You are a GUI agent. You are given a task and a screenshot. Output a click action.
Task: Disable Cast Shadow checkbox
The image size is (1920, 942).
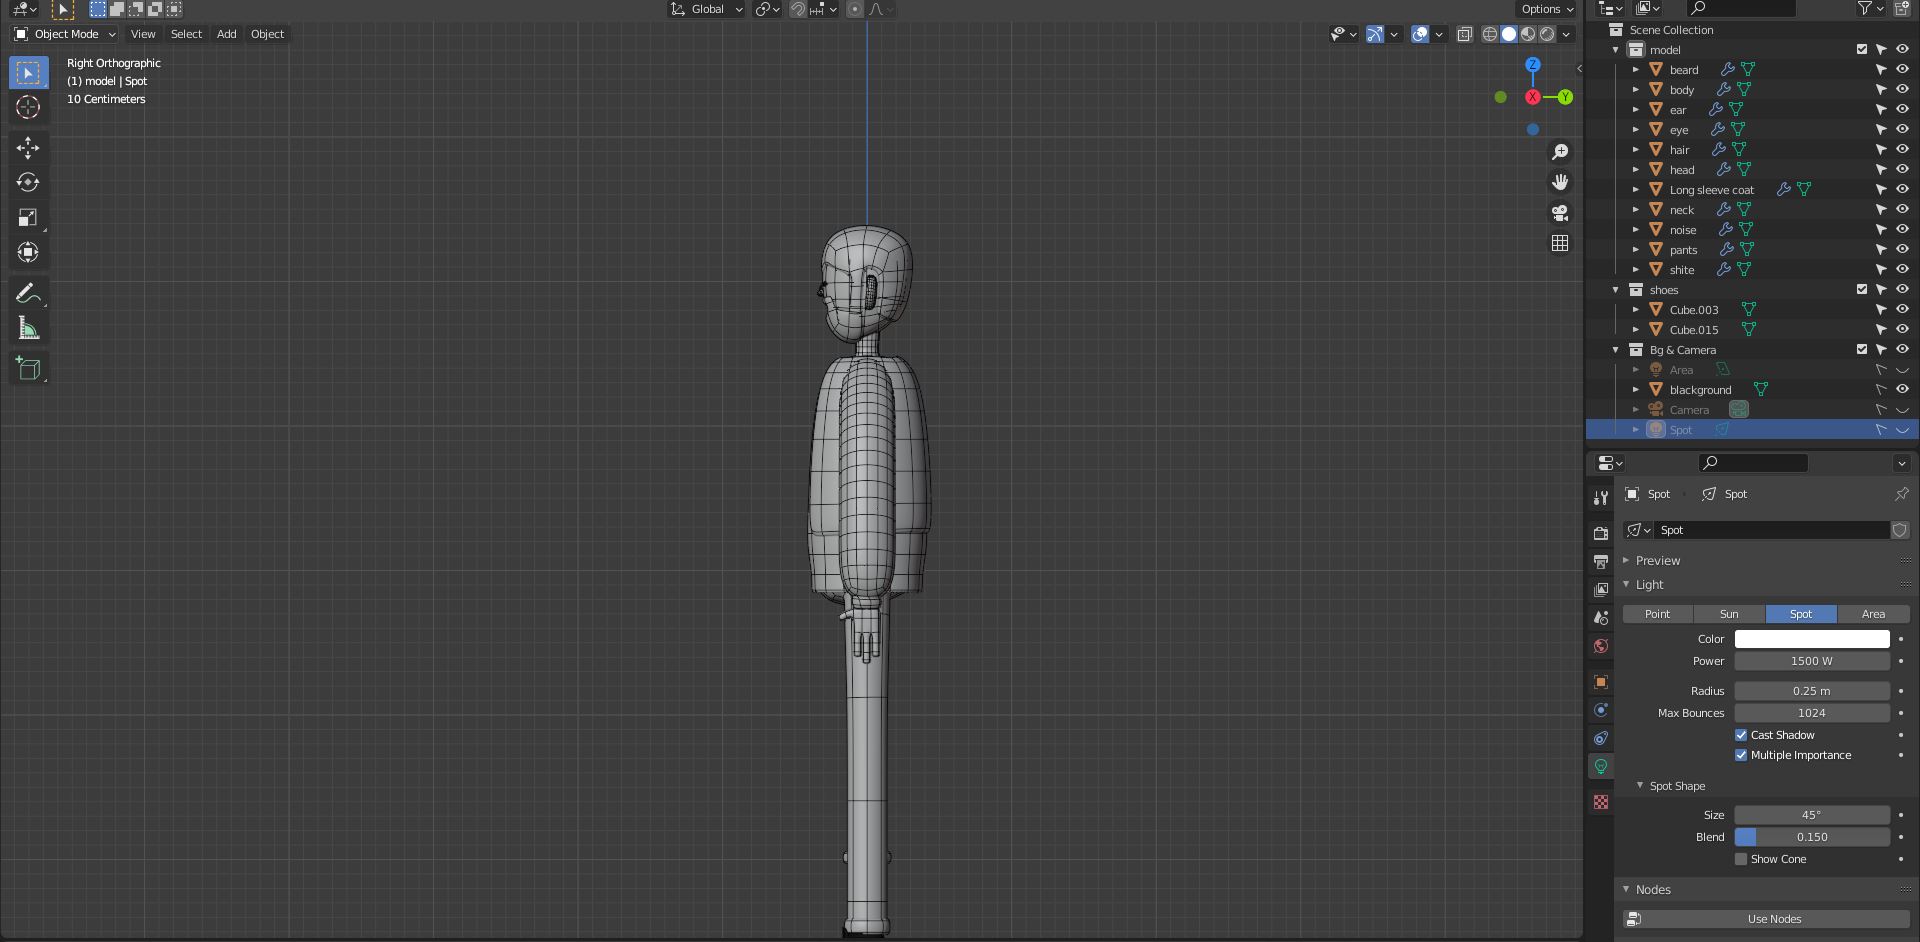click(1741, 735)
